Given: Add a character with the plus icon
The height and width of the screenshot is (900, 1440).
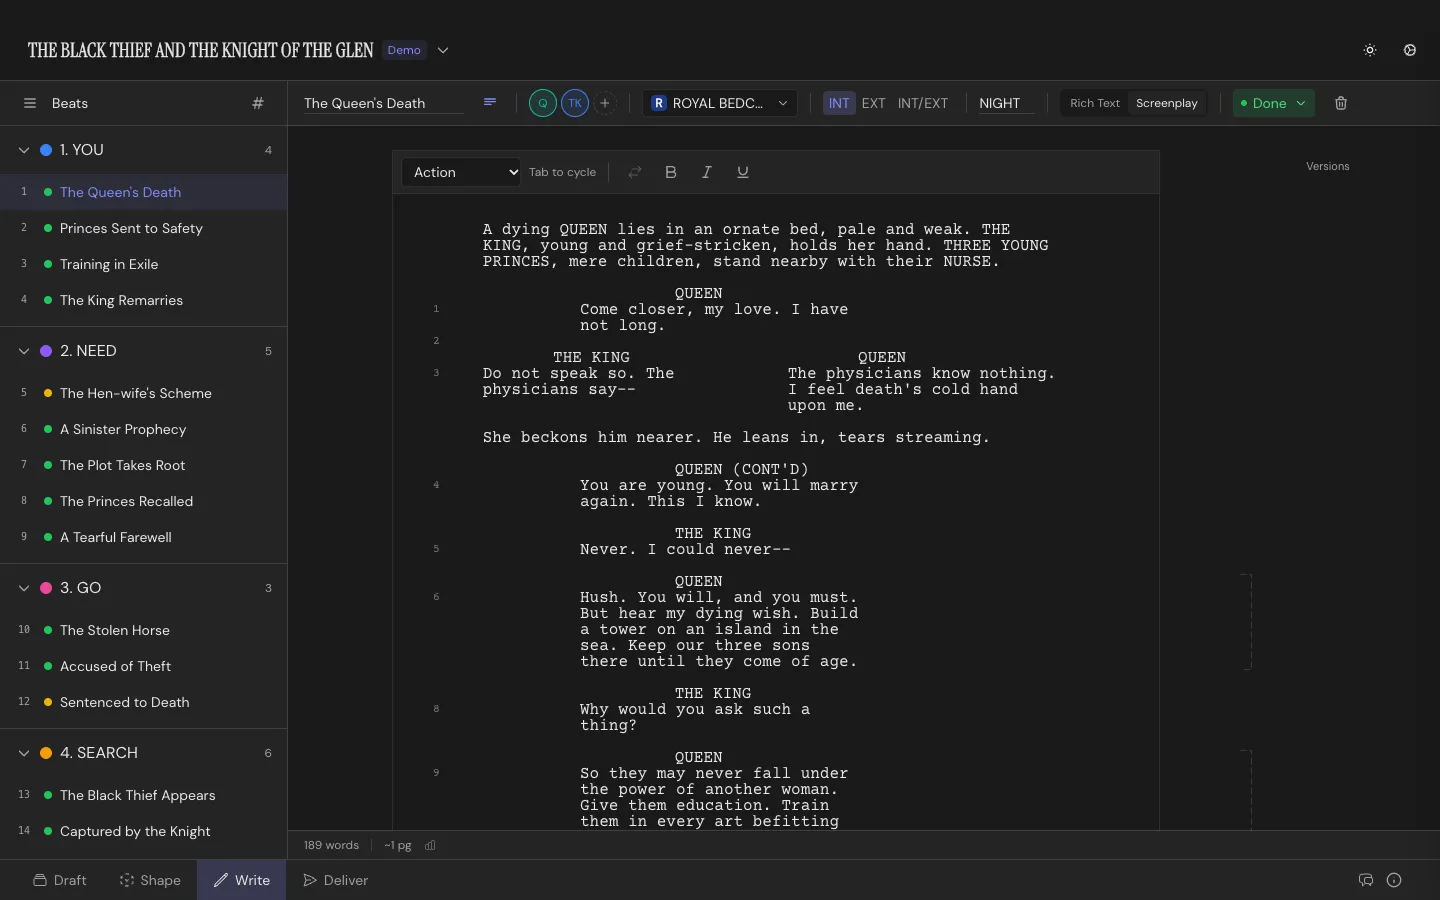Looking at the screenshot, I should coord(605,103).
